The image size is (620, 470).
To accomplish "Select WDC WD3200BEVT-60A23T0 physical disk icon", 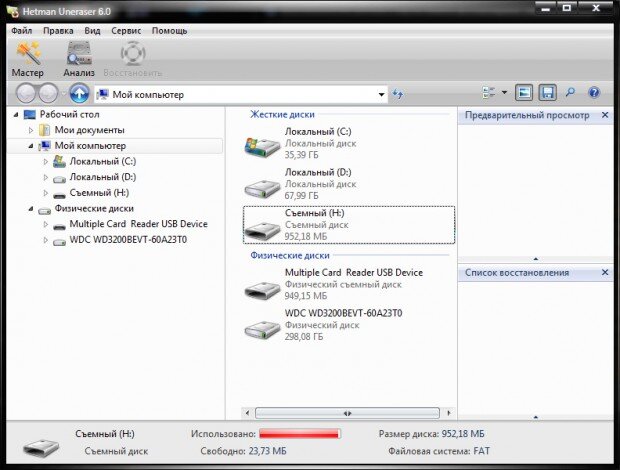I will click(262, 329).
